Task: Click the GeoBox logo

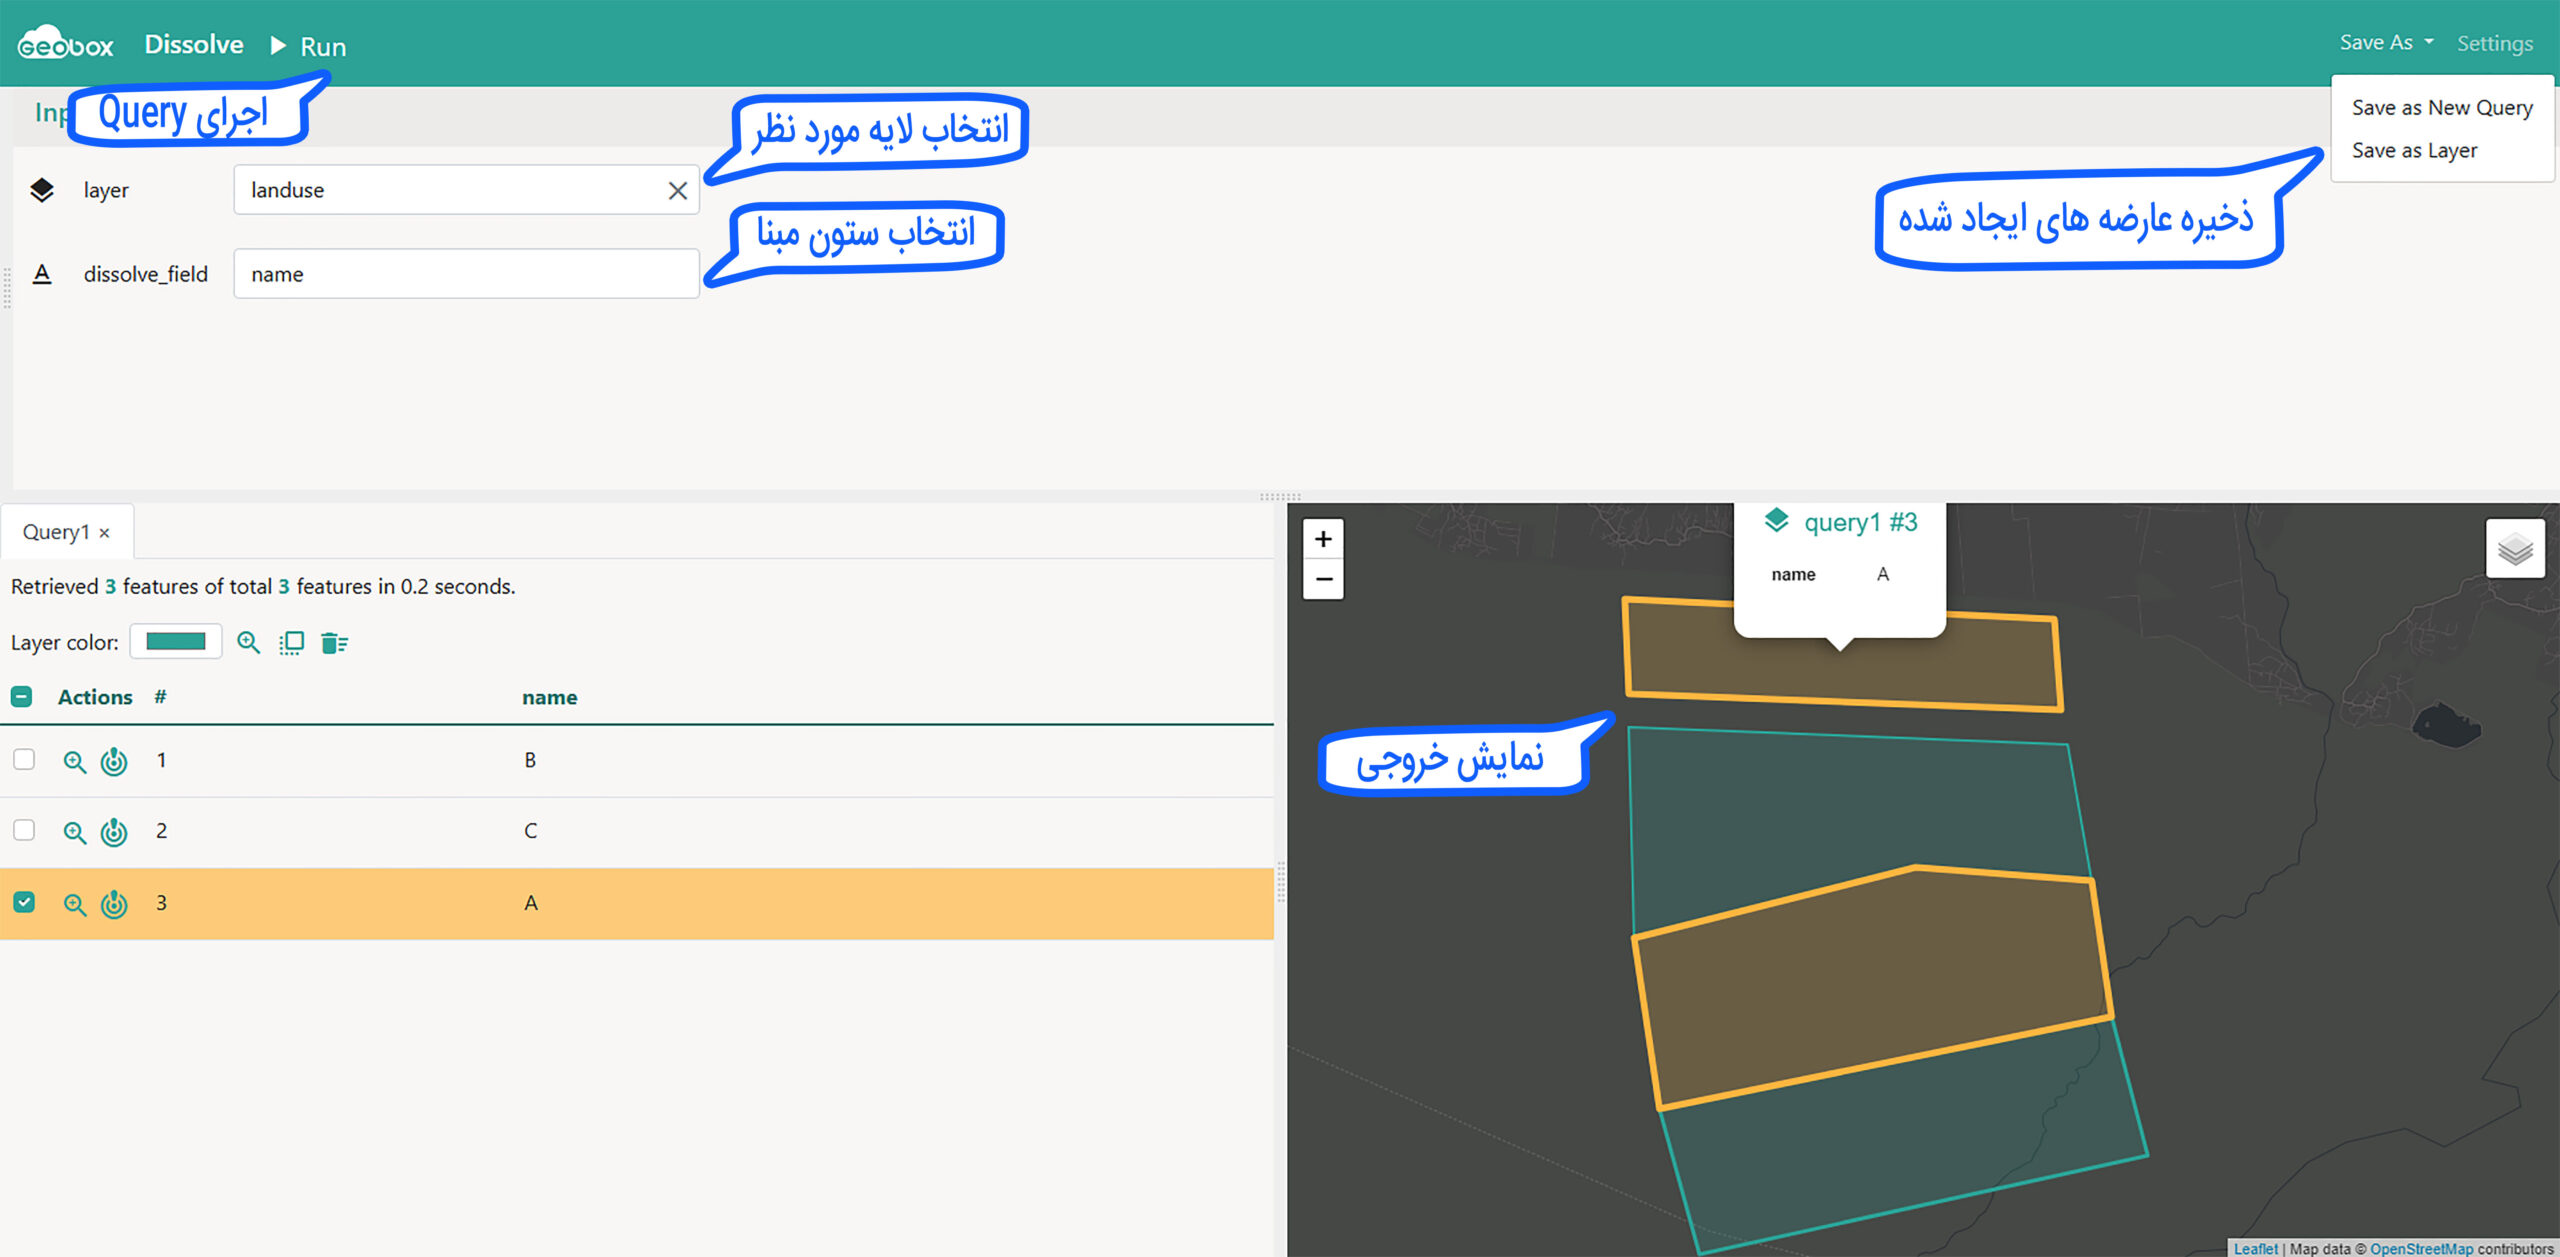Action: point(66,44)
